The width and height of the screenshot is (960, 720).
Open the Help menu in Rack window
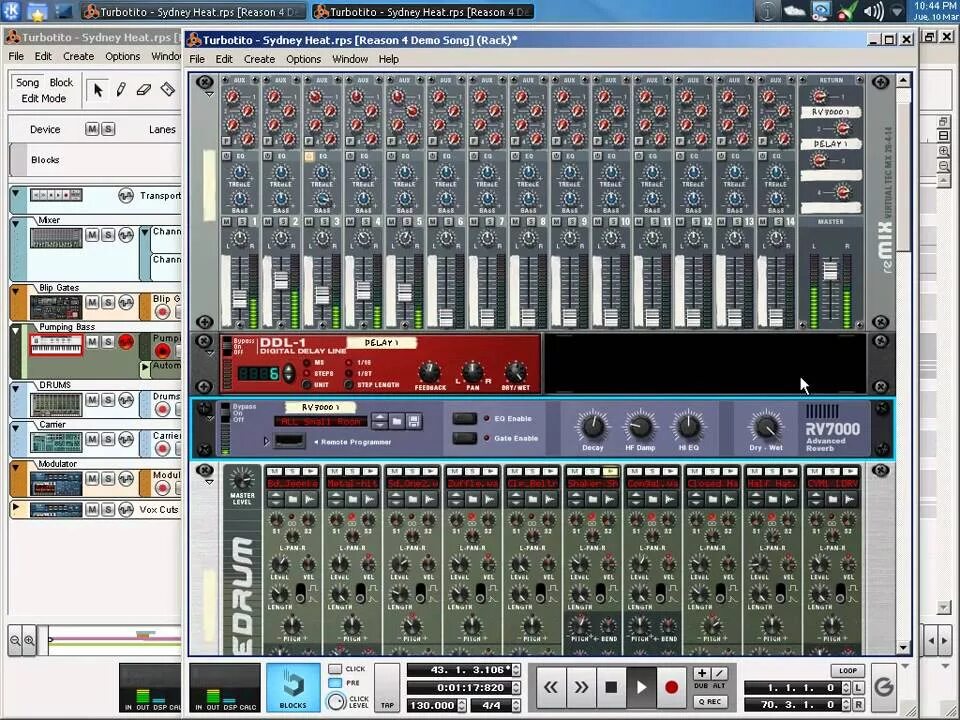pos(389,59)
